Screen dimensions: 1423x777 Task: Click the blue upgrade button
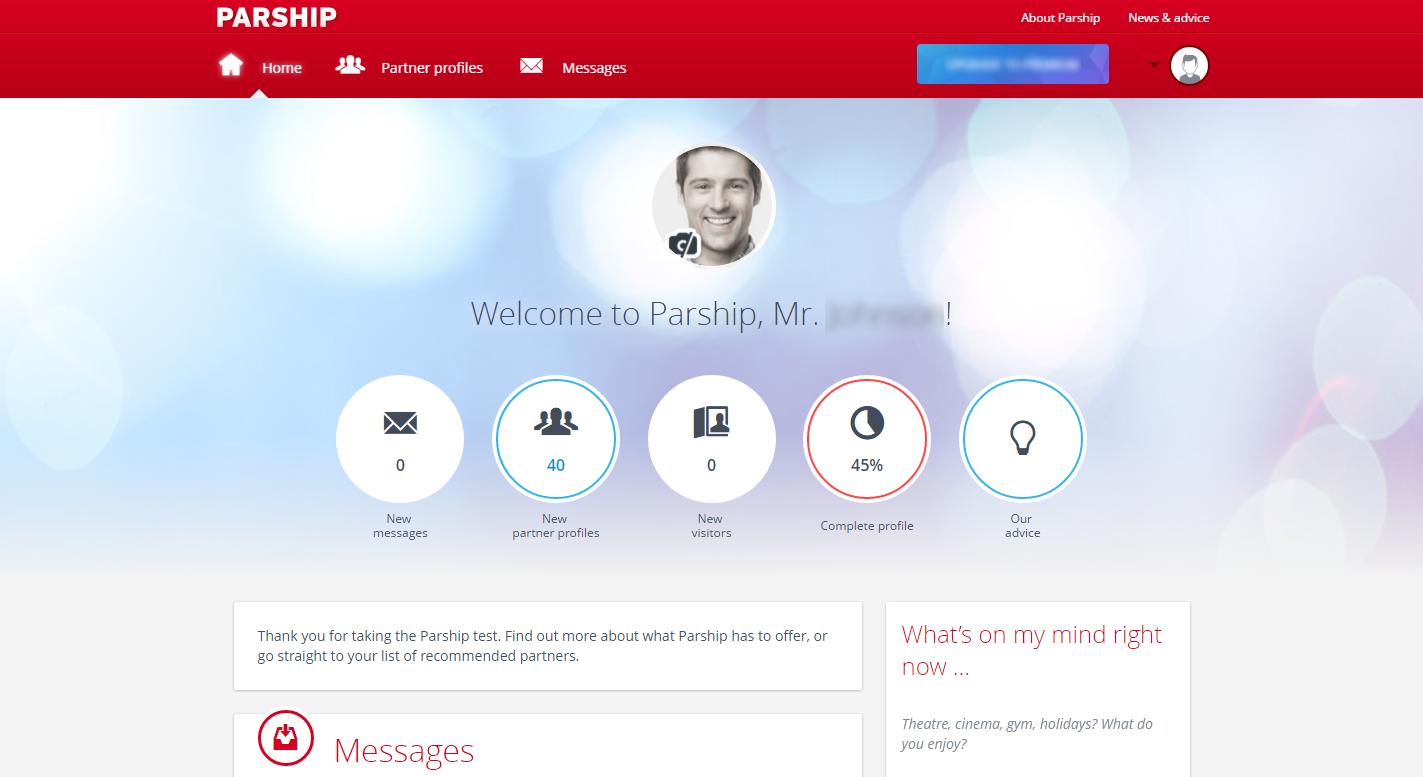click(x=1013, y=64)
